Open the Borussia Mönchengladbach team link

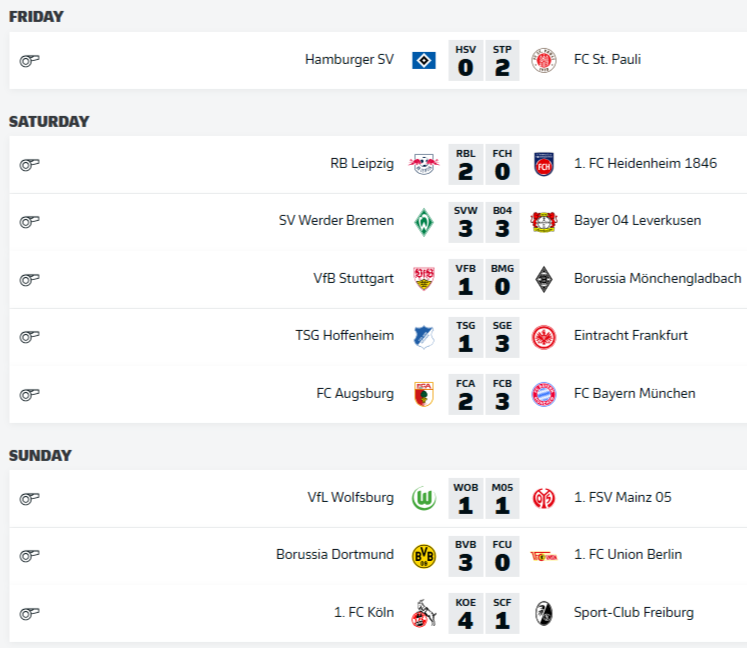coord(657,278)
